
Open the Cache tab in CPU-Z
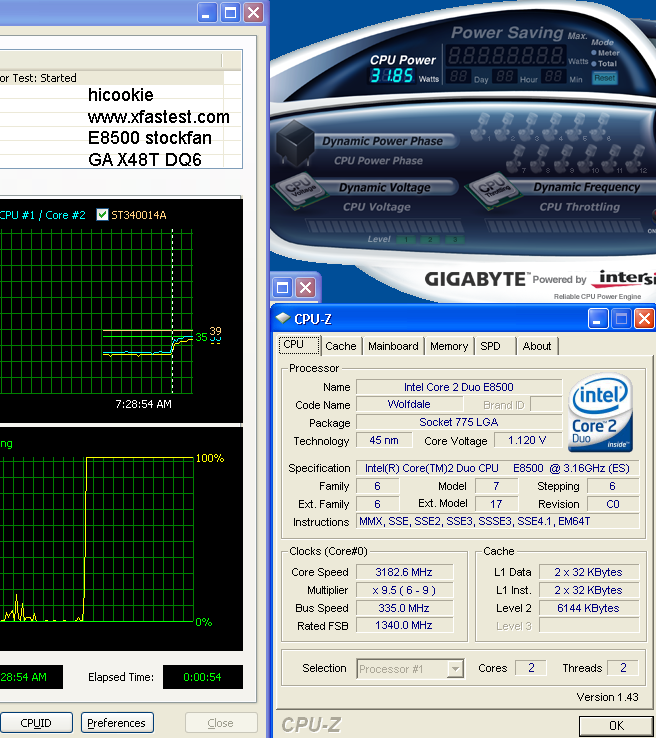[341, 346]
